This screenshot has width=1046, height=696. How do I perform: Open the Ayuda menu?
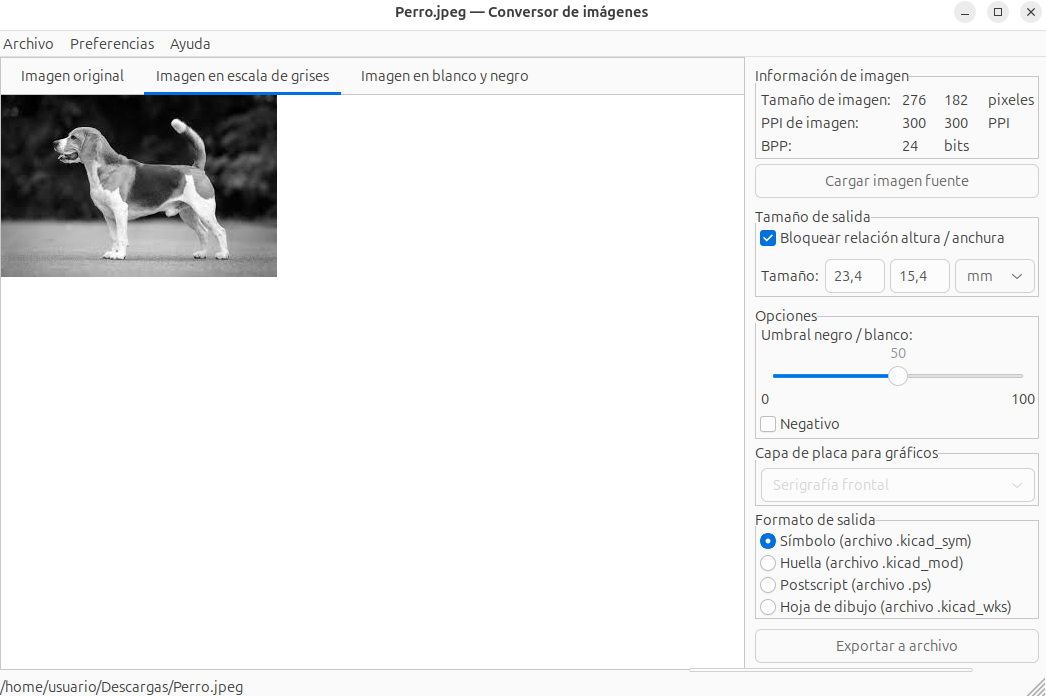pos(190,44)
